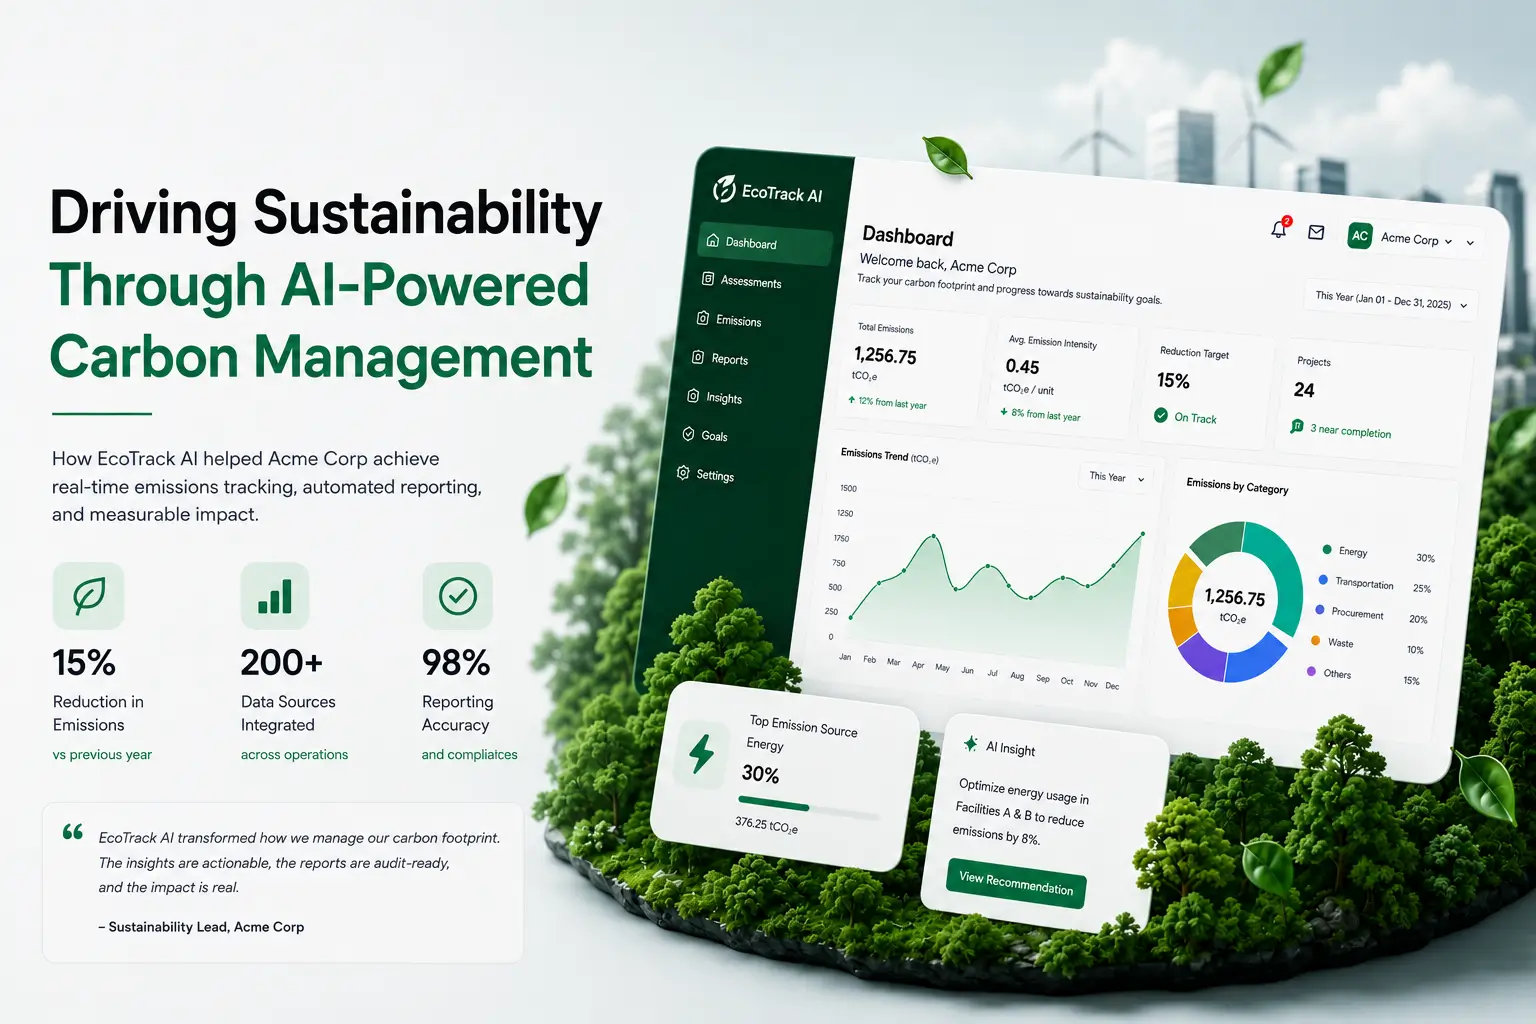Click the Procurement legend color dot
The width and height of the screenshot is (1536, 1024).
1320,609
